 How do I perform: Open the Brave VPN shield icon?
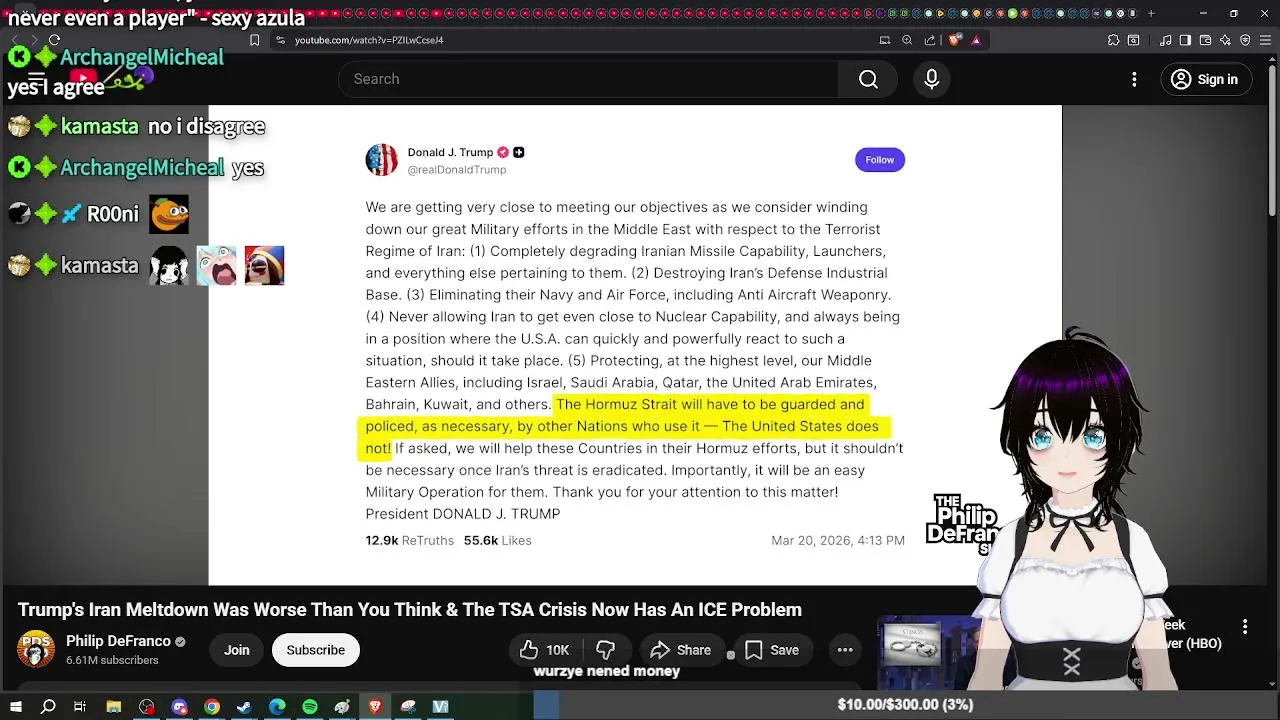pyautogui.click(x=1245, y=40)
